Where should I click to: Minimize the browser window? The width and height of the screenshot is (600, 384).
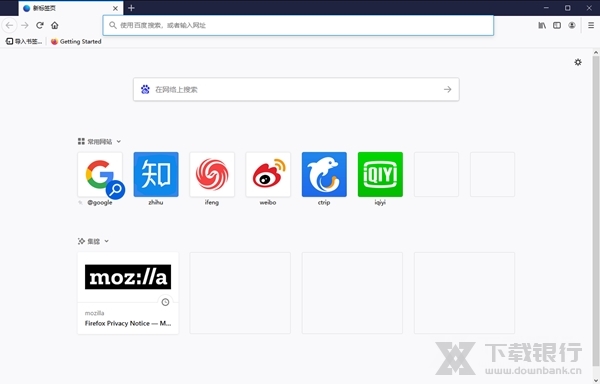546,8
